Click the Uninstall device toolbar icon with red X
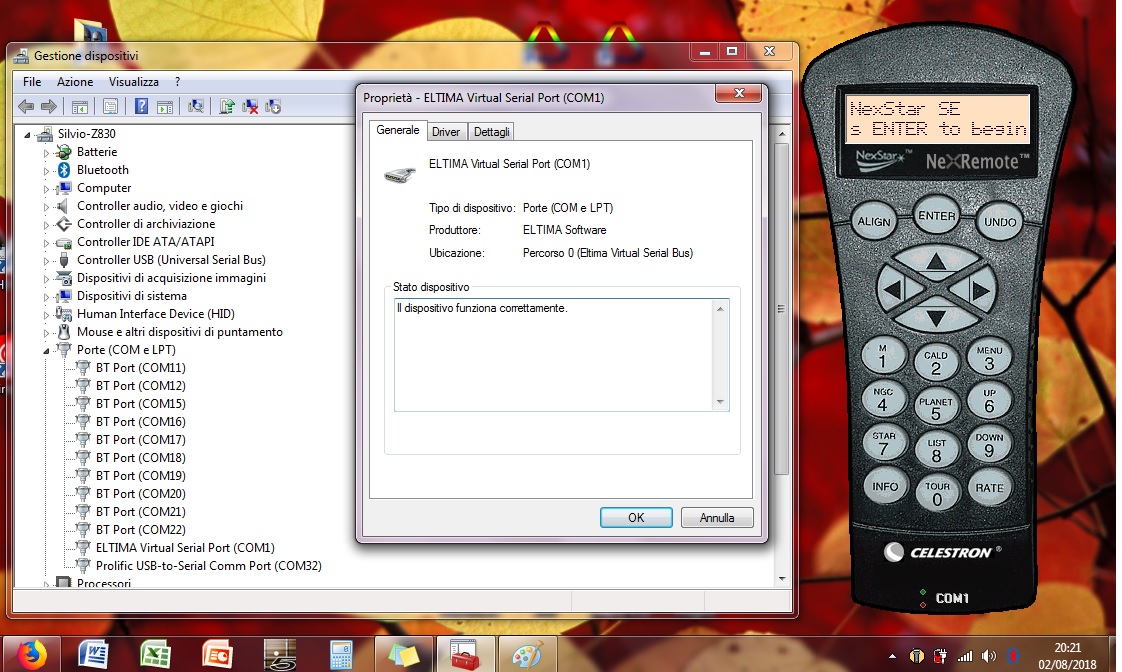 [x=250, y=107]
